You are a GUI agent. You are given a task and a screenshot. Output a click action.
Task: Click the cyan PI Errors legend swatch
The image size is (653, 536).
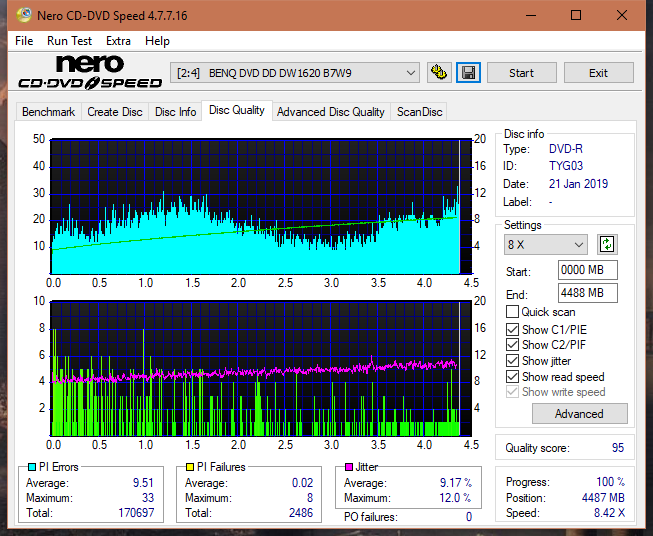(32, 467)
